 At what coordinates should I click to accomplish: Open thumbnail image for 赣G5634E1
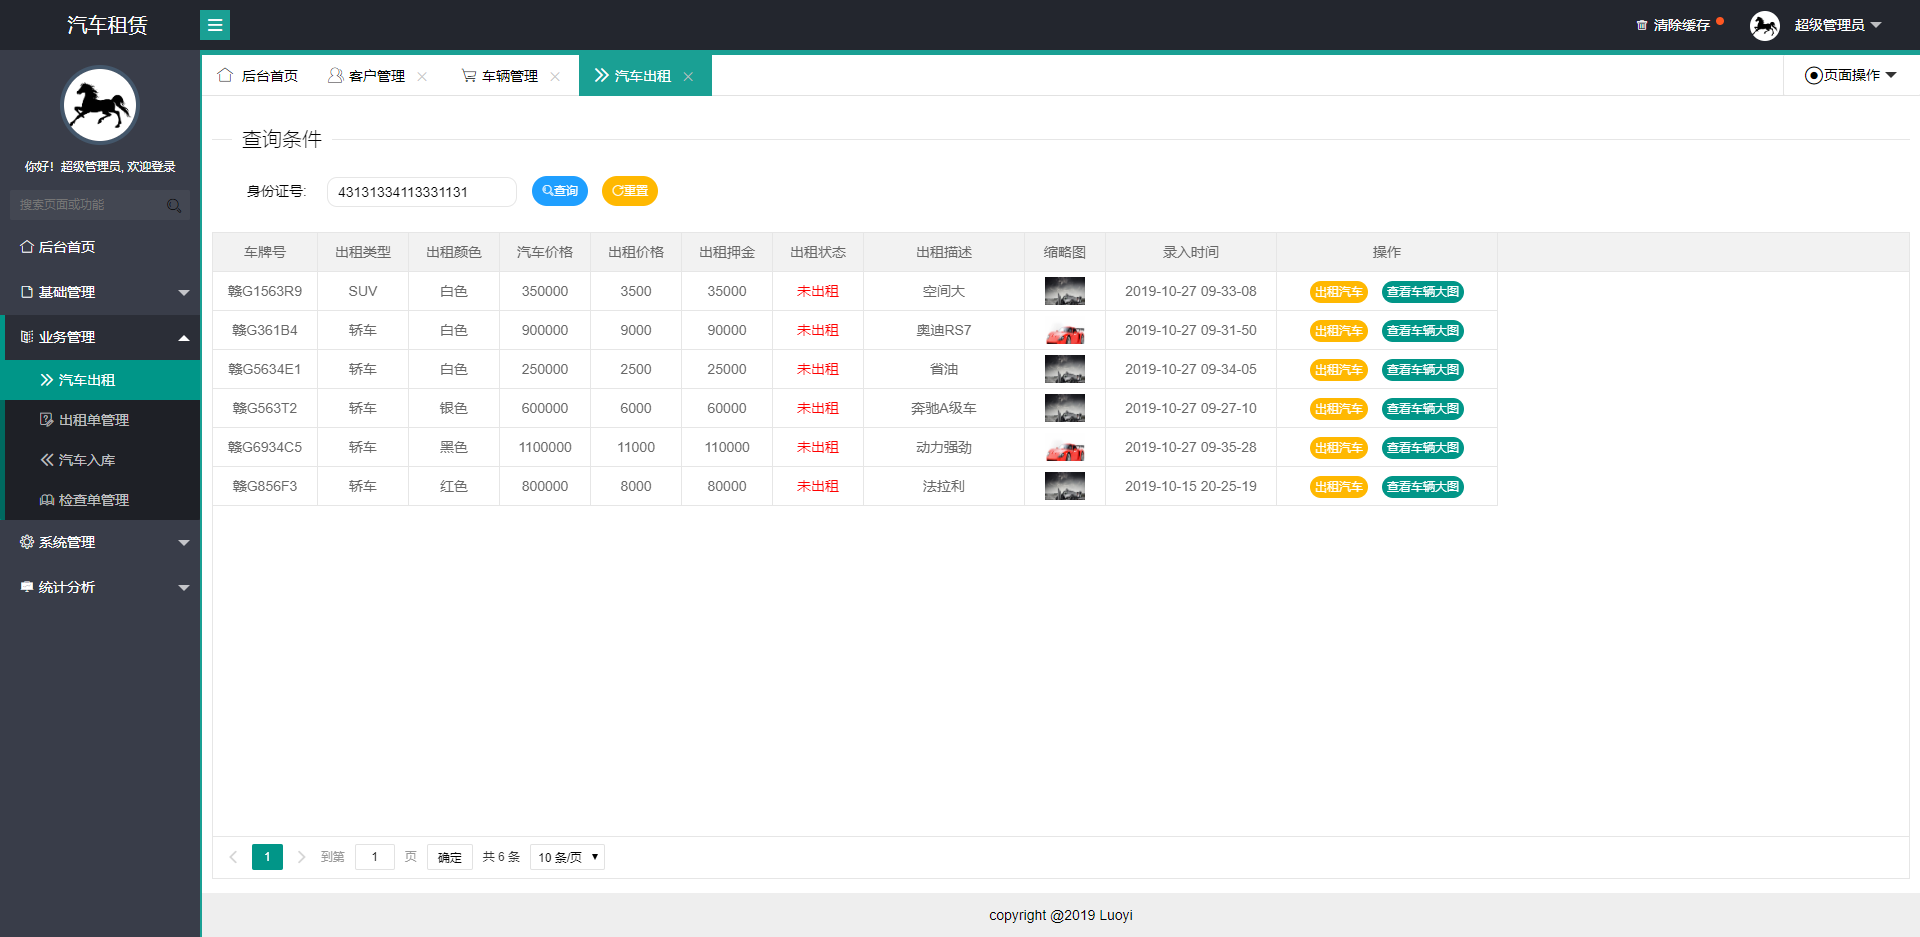coord(1065,369)
